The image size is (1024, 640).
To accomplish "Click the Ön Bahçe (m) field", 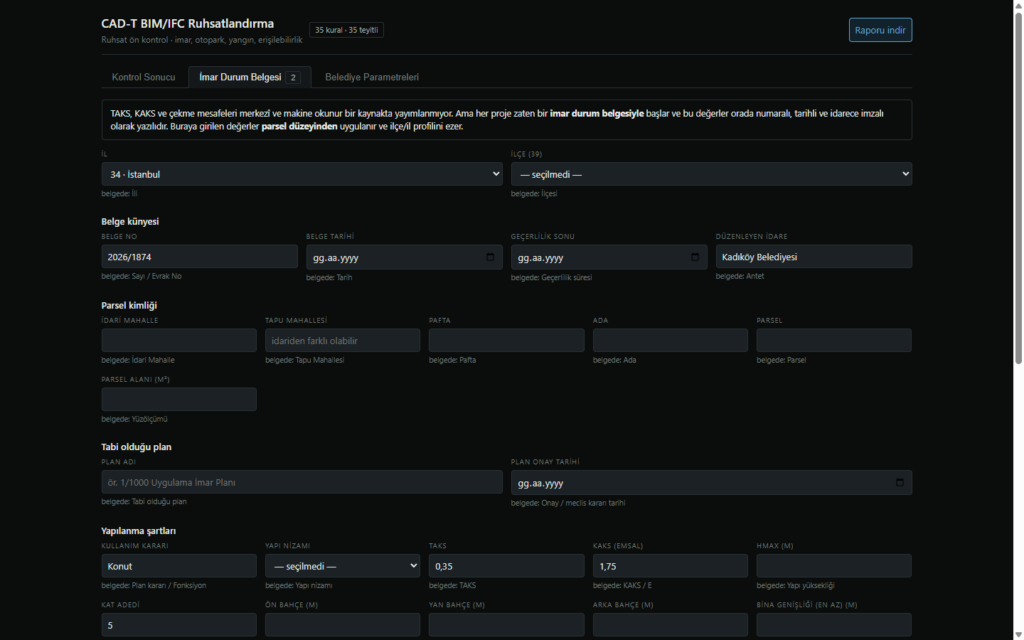I will (x=342, y=625).
